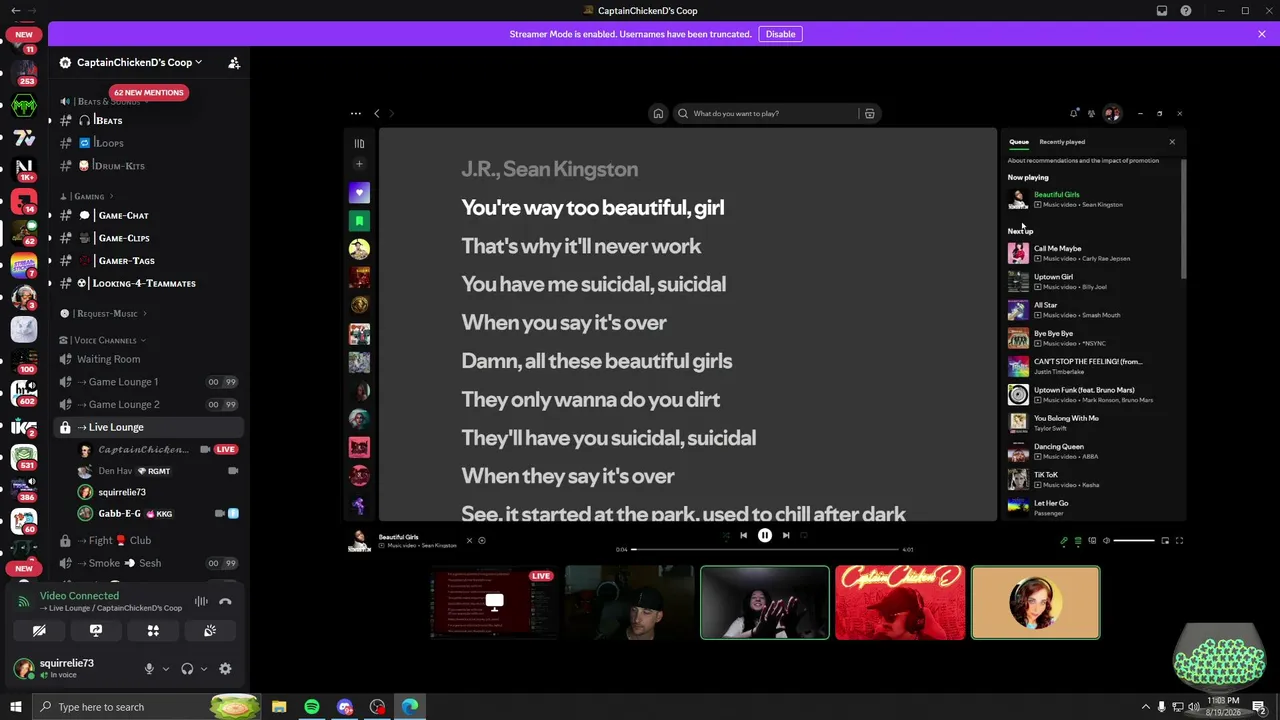Select the Queue tab
Screen dimensions: 1280x720
[x=1018, y=142]
